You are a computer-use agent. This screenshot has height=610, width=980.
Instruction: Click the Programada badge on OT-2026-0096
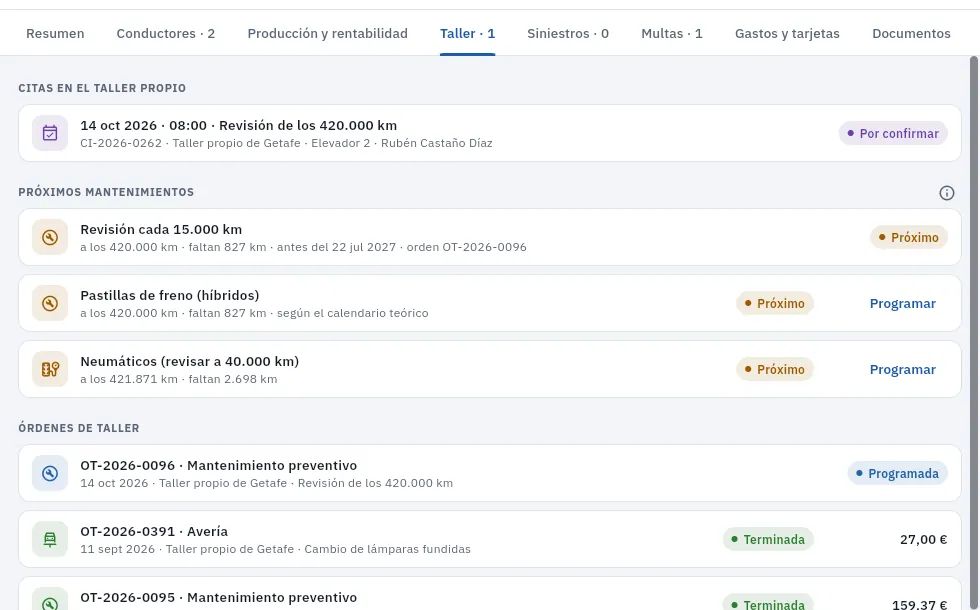[x=898, y=473]
